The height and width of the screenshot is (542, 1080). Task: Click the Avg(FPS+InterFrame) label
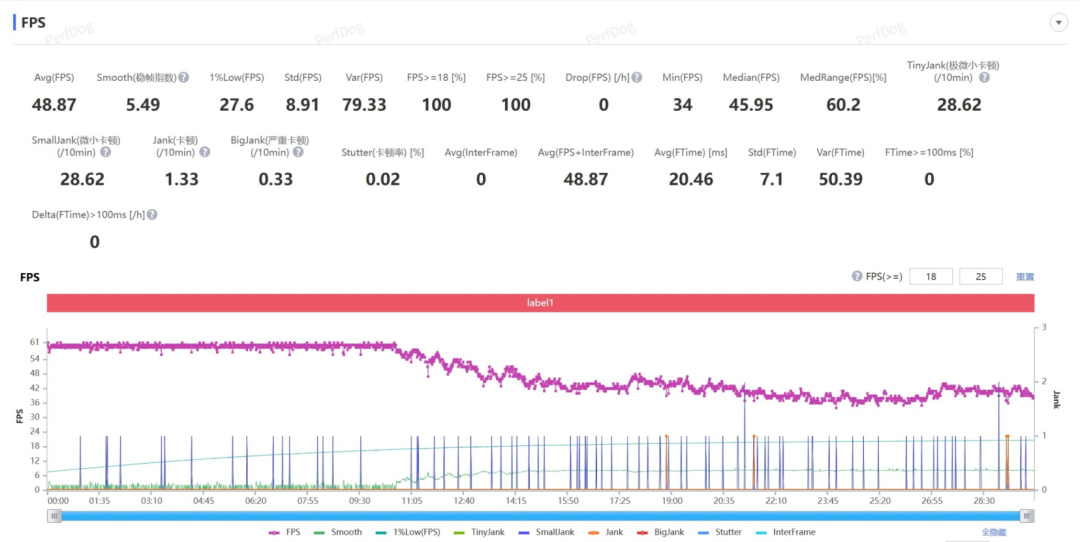pyautogui.click(x=585, y=153)
